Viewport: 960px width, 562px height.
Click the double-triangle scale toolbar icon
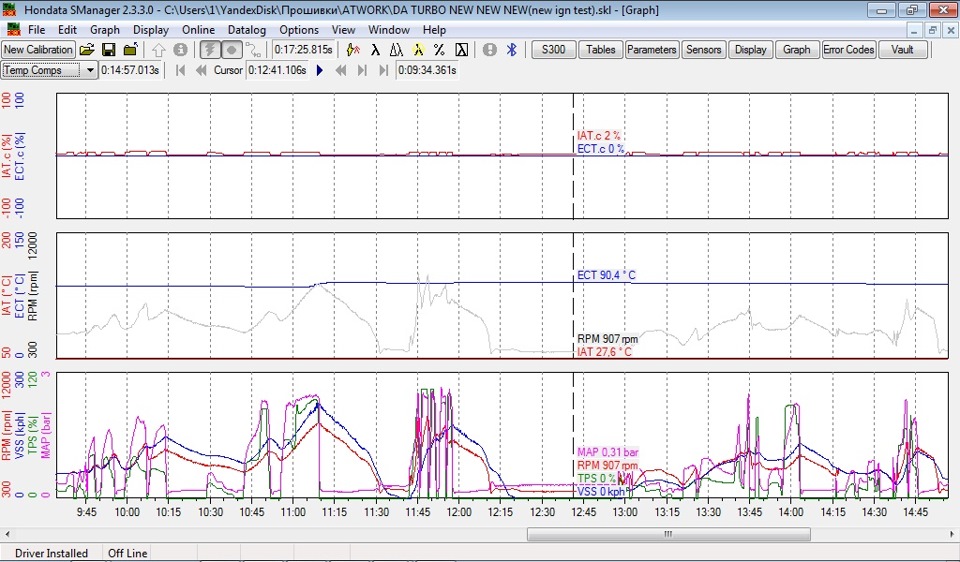396,50
